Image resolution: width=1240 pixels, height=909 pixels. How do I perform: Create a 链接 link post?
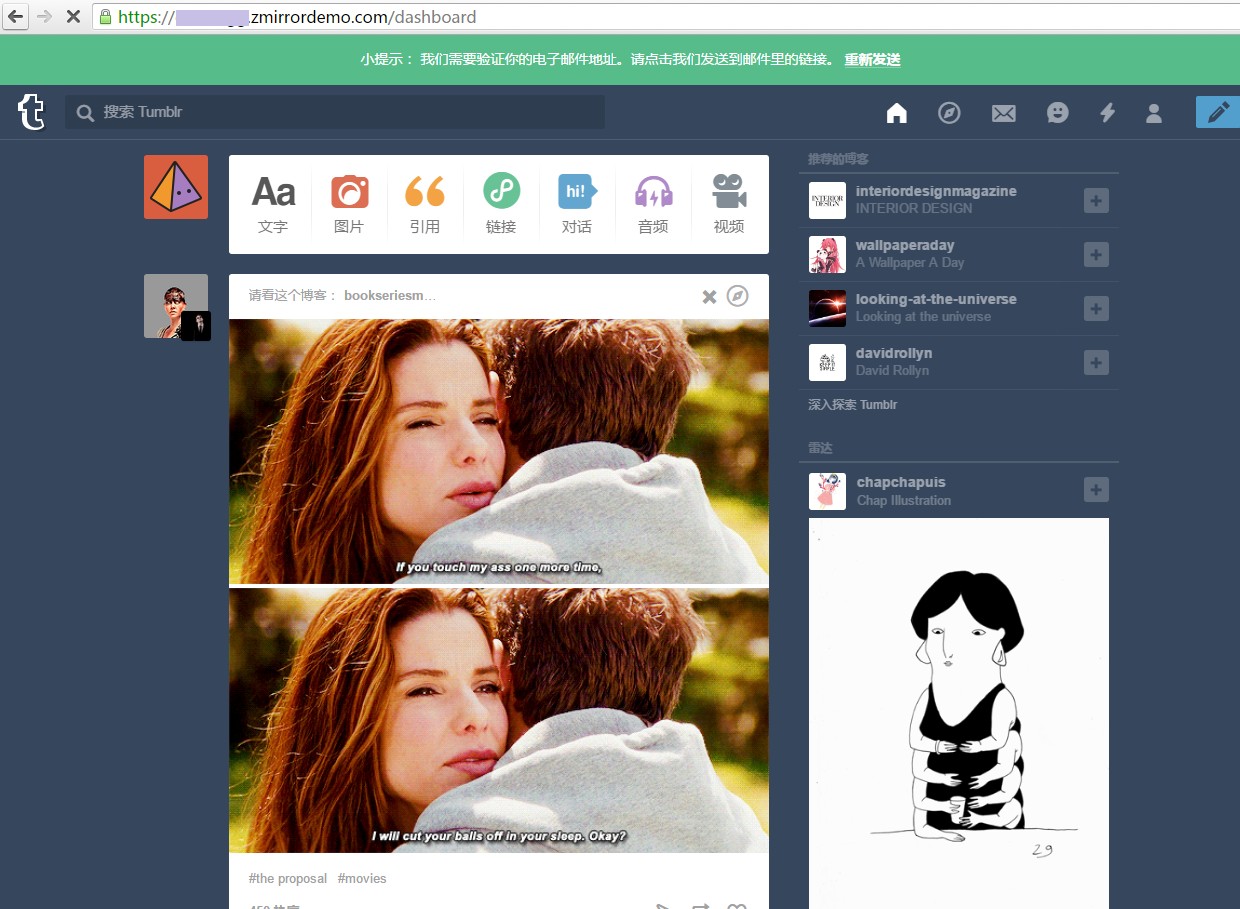pyautogui.click(x=501, y=204)
